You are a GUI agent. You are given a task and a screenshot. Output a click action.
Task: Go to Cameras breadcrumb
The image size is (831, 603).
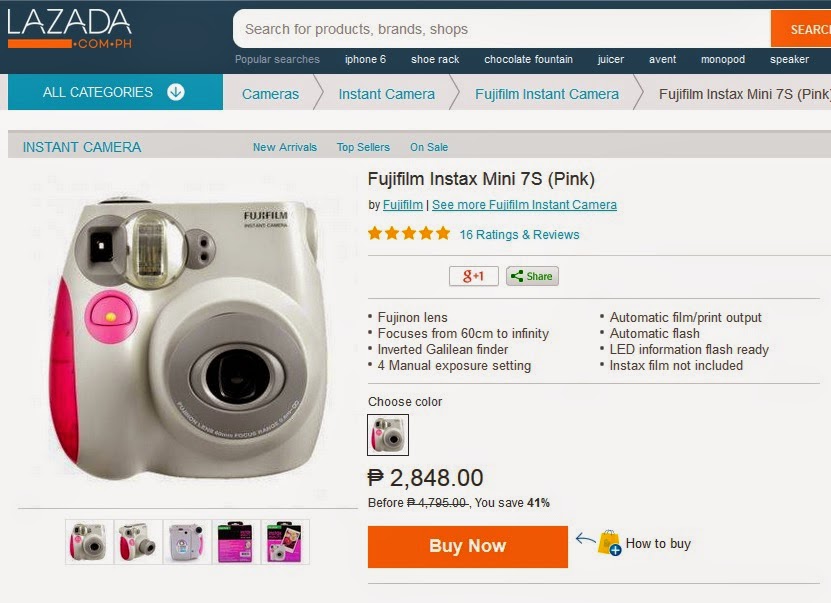click(270, 94)
